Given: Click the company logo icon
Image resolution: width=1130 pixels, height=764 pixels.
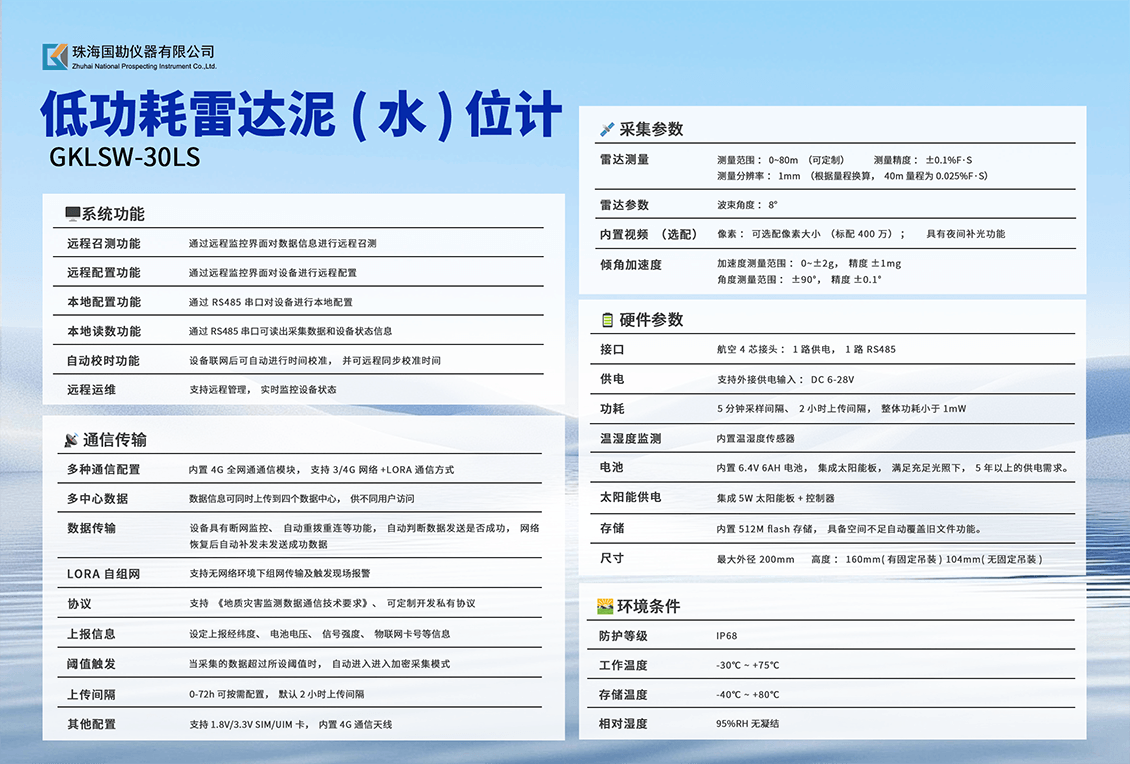Looking at the screenshot, I should pyautogui.click(x=55, y=56).
